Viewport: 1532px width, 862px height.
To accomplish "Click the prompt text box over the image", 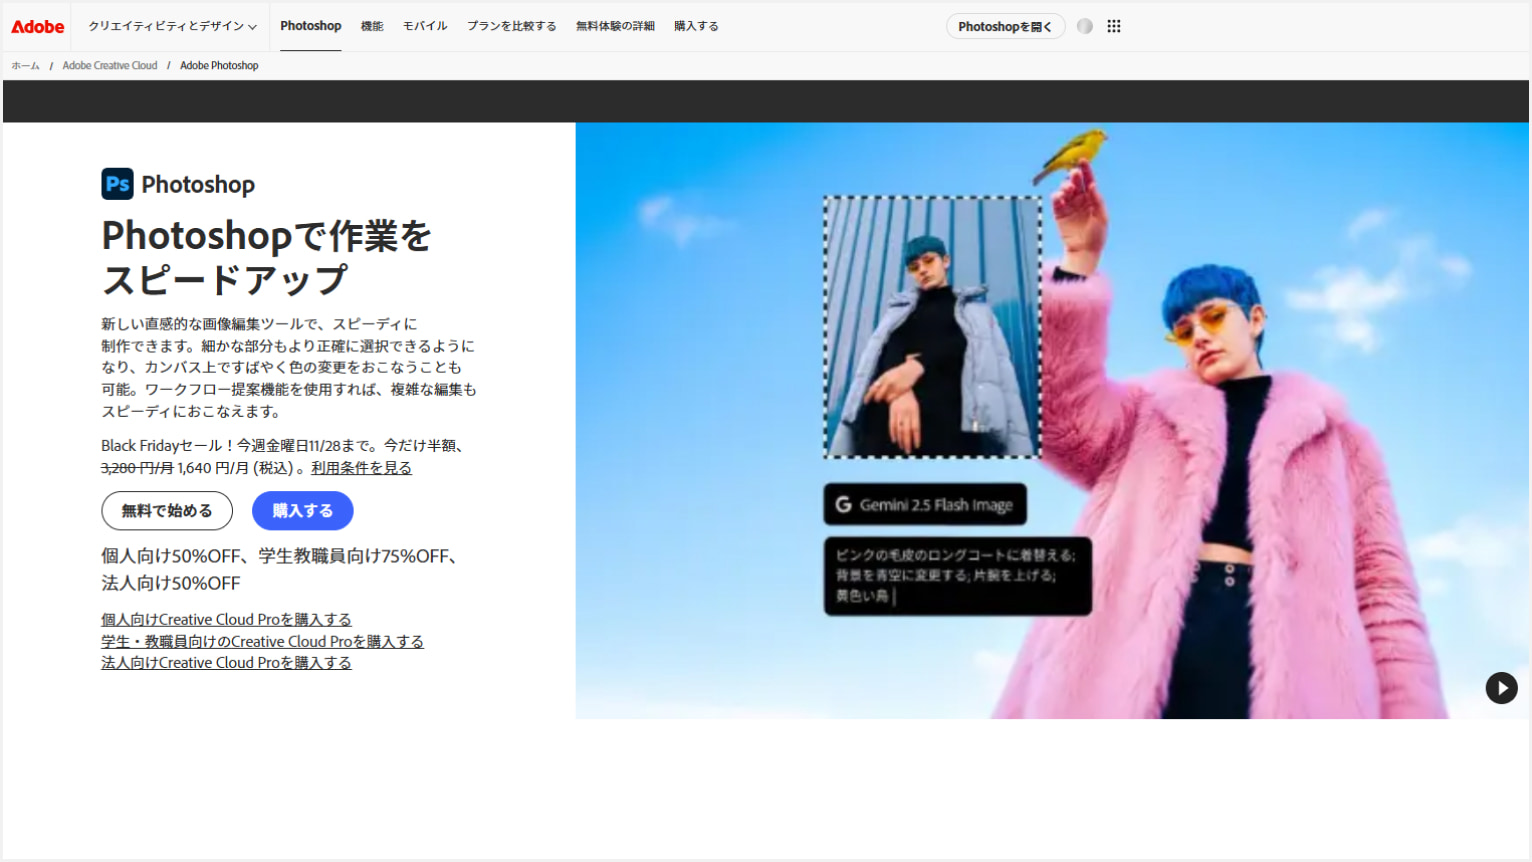I will tap(957, 576).
